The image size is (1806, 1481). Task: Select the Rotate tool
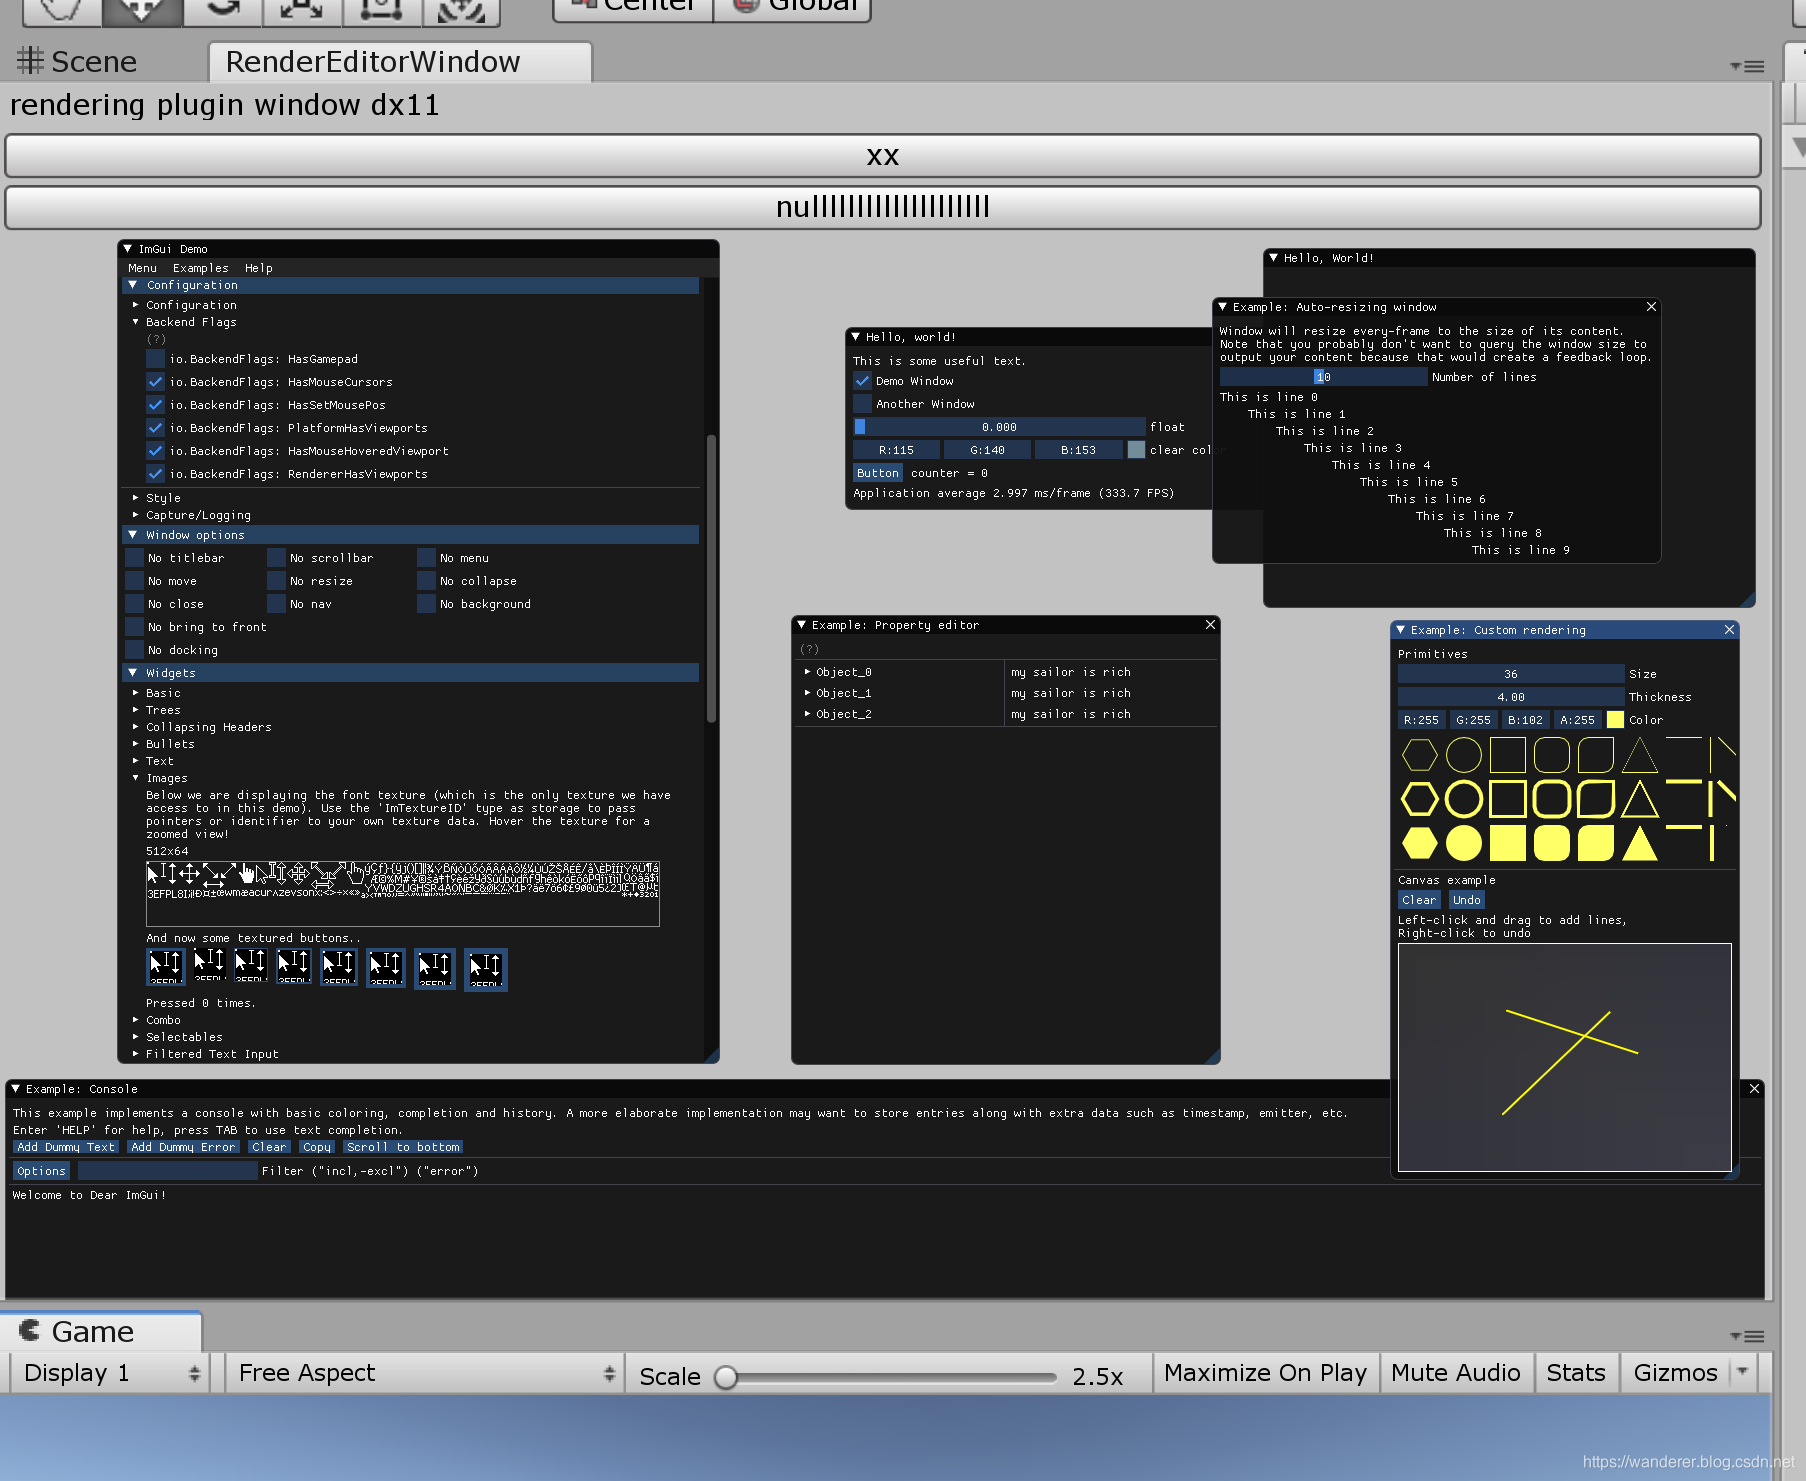click(x=222, y=8)
